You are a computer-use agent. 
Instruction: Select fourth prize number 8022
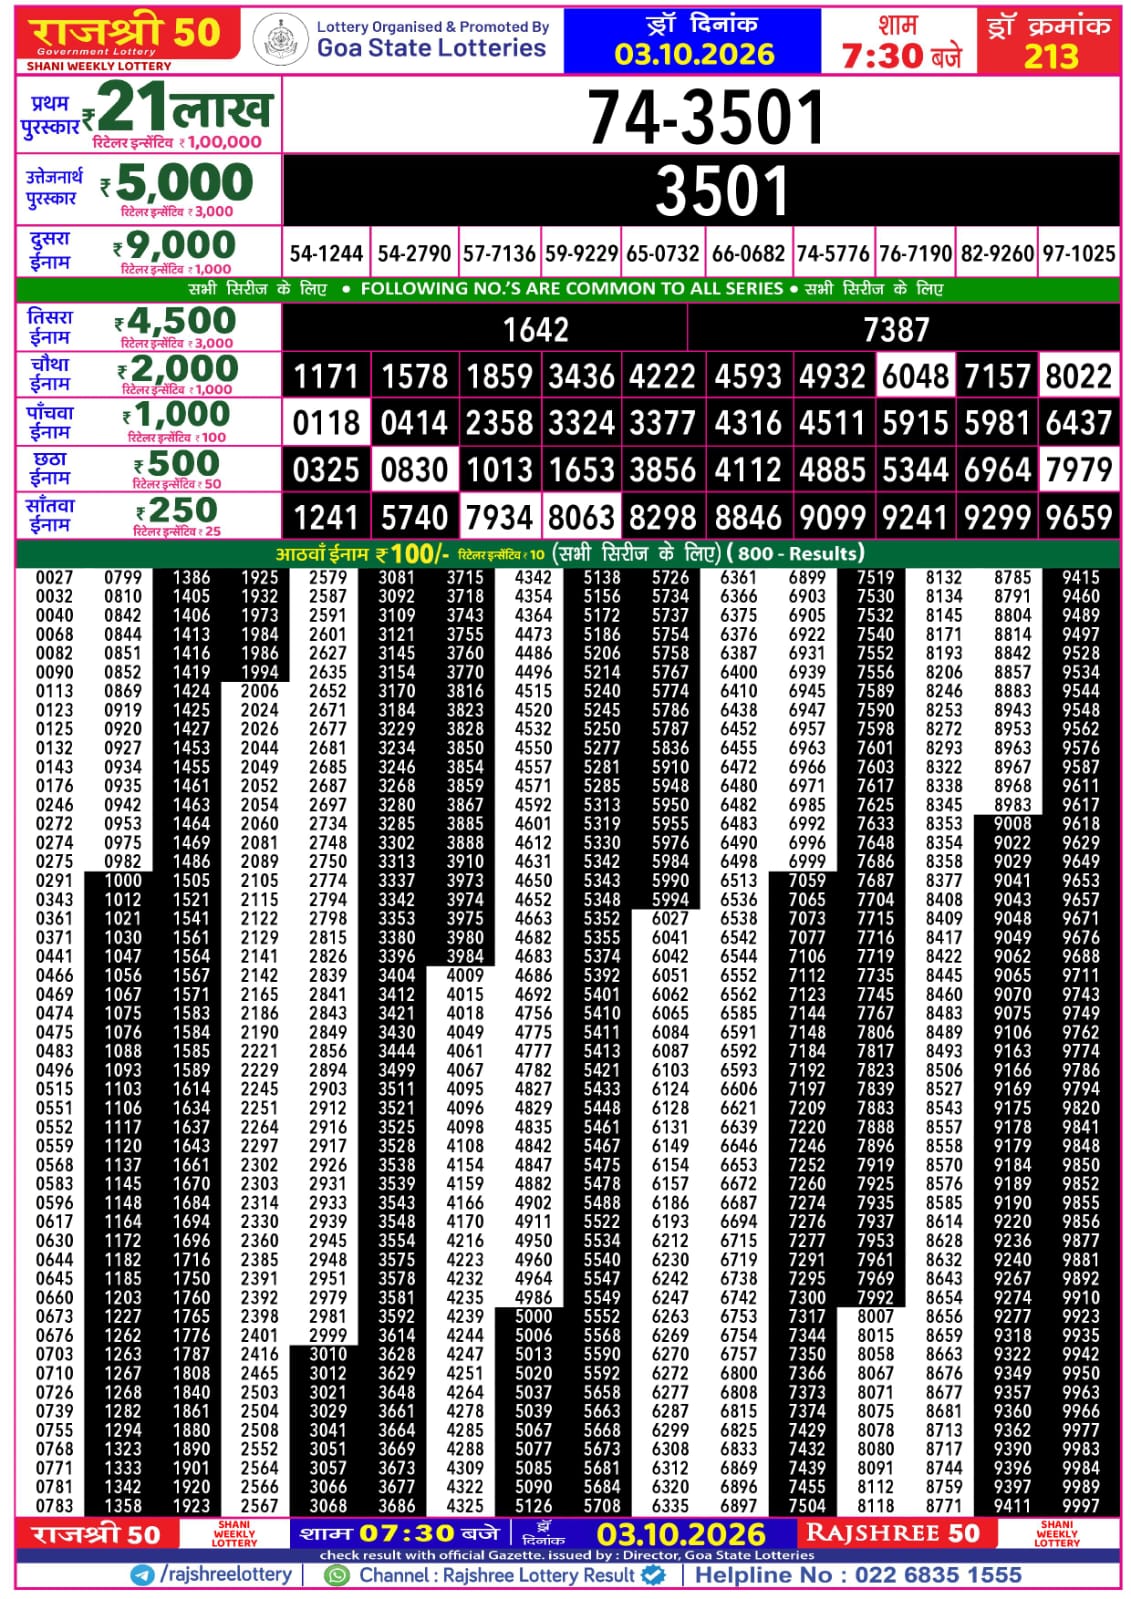[x=1079, y=376]
